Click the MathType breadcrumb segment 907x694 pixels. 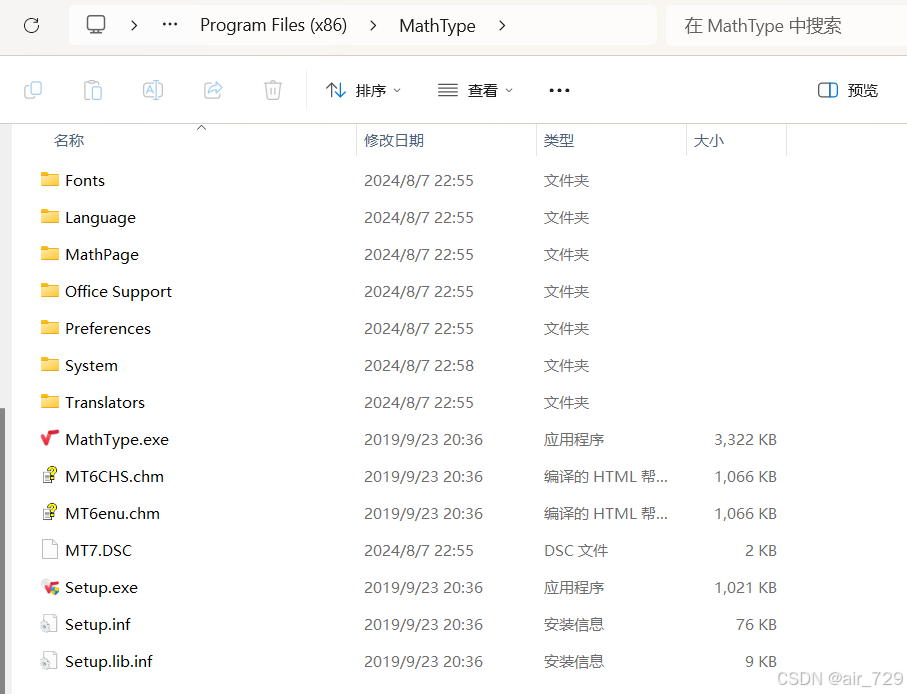pos(437,25)
